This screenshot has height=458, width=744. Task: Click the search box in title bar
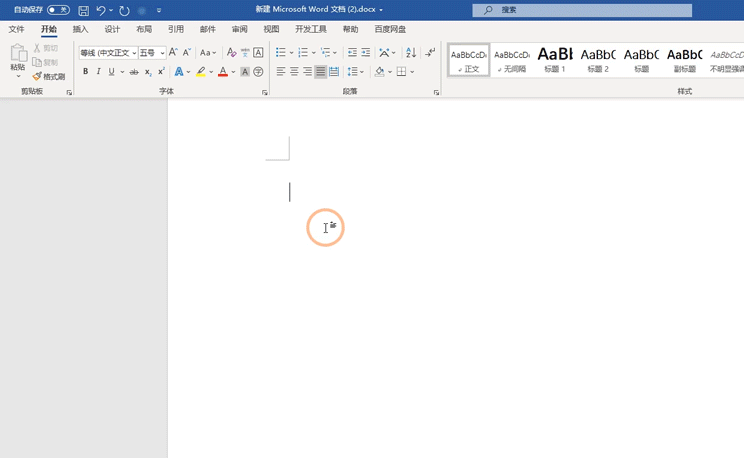click(x=582, y=10)
